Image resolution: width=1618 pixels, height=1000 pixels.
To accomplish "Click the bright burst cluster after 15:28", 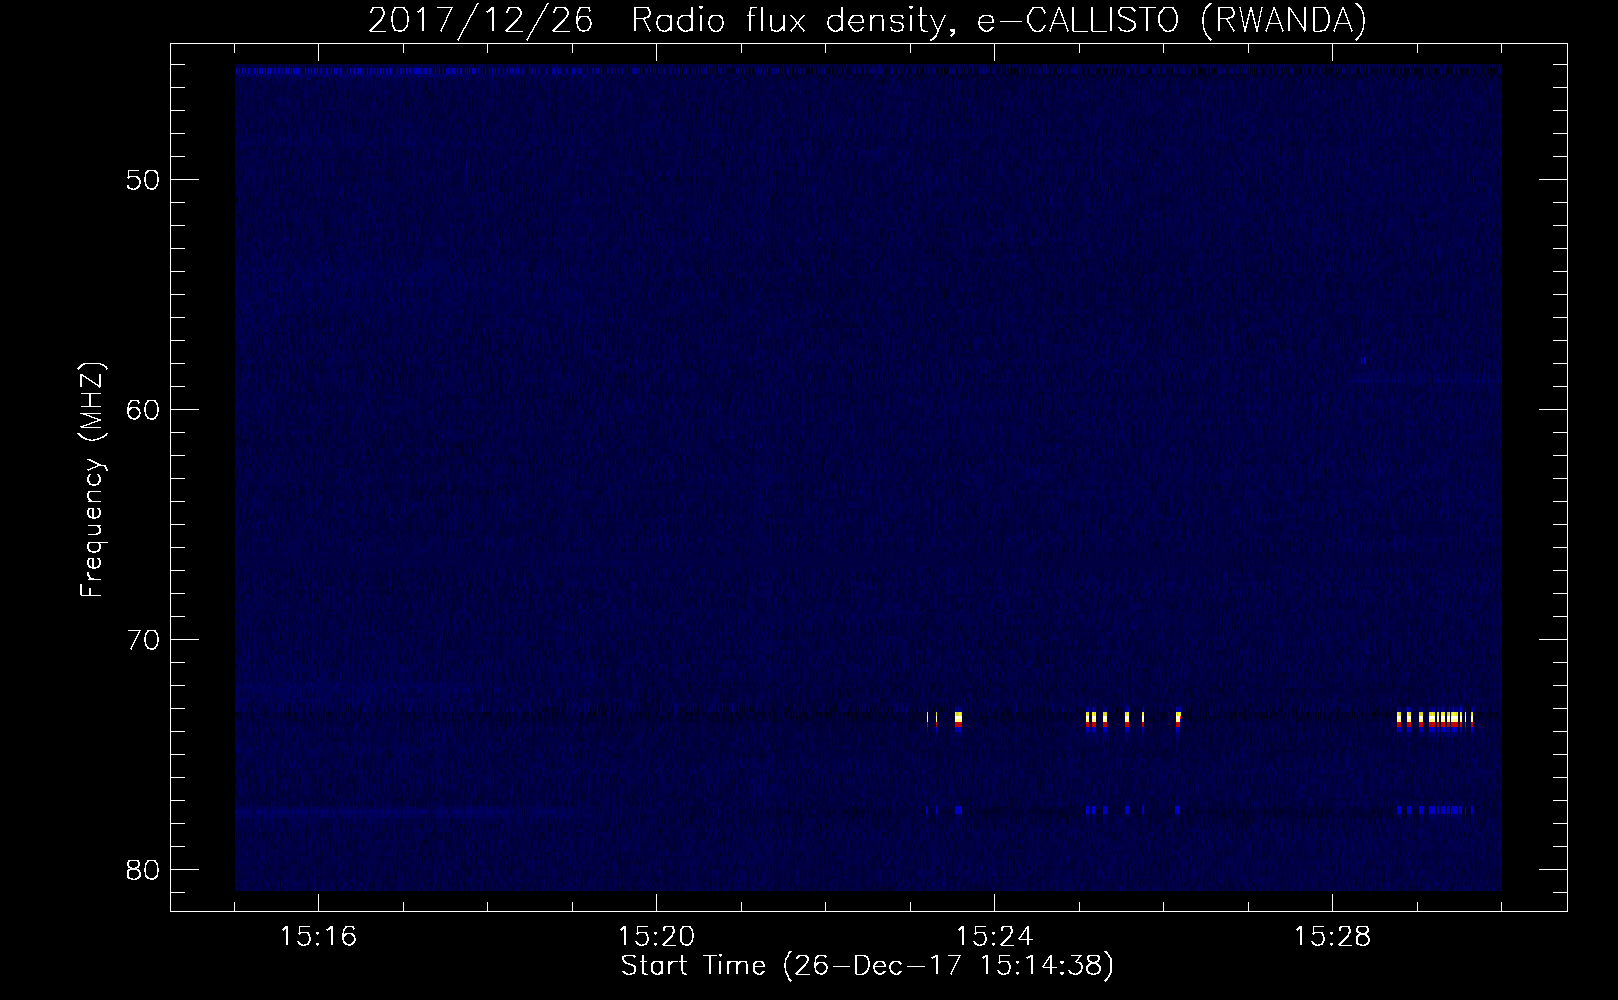I will pos(1436,719).
